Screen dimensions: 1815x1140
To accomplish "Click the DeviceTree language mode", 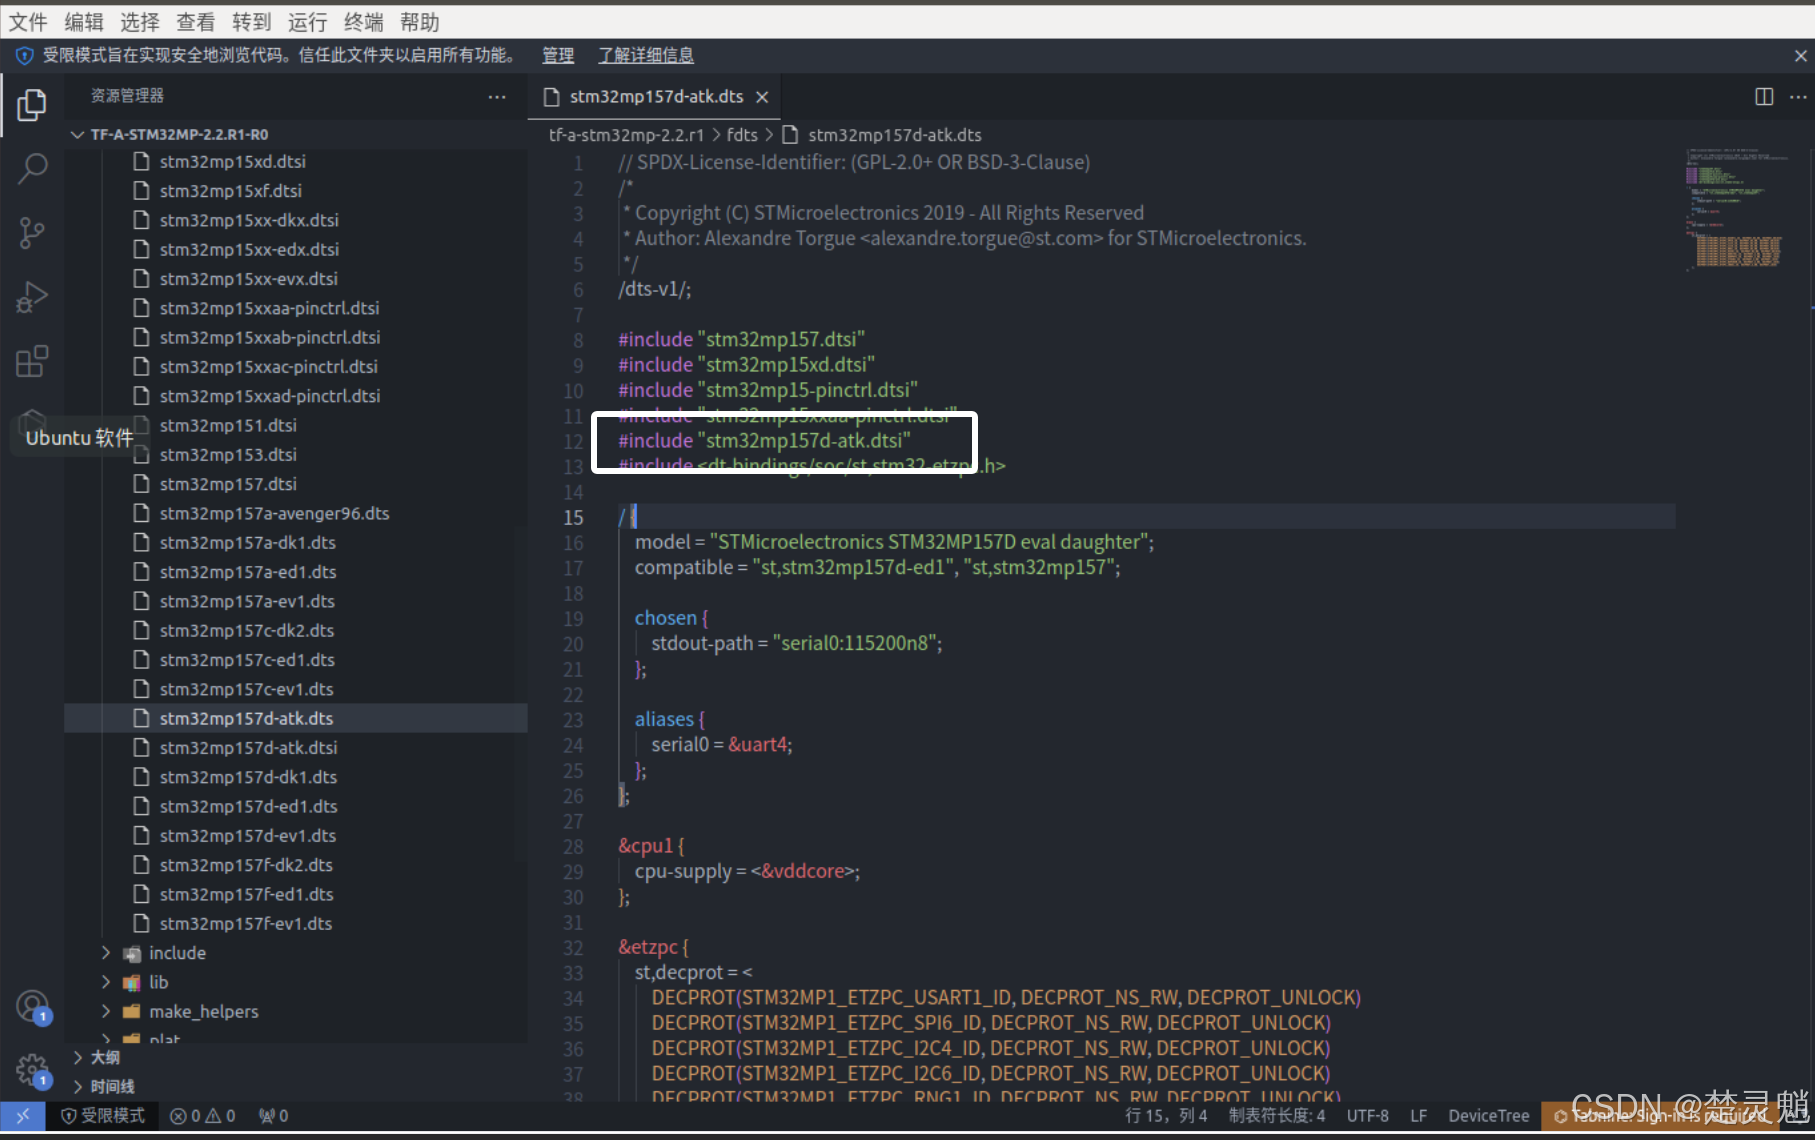I will click(x=1488, y=1116).
